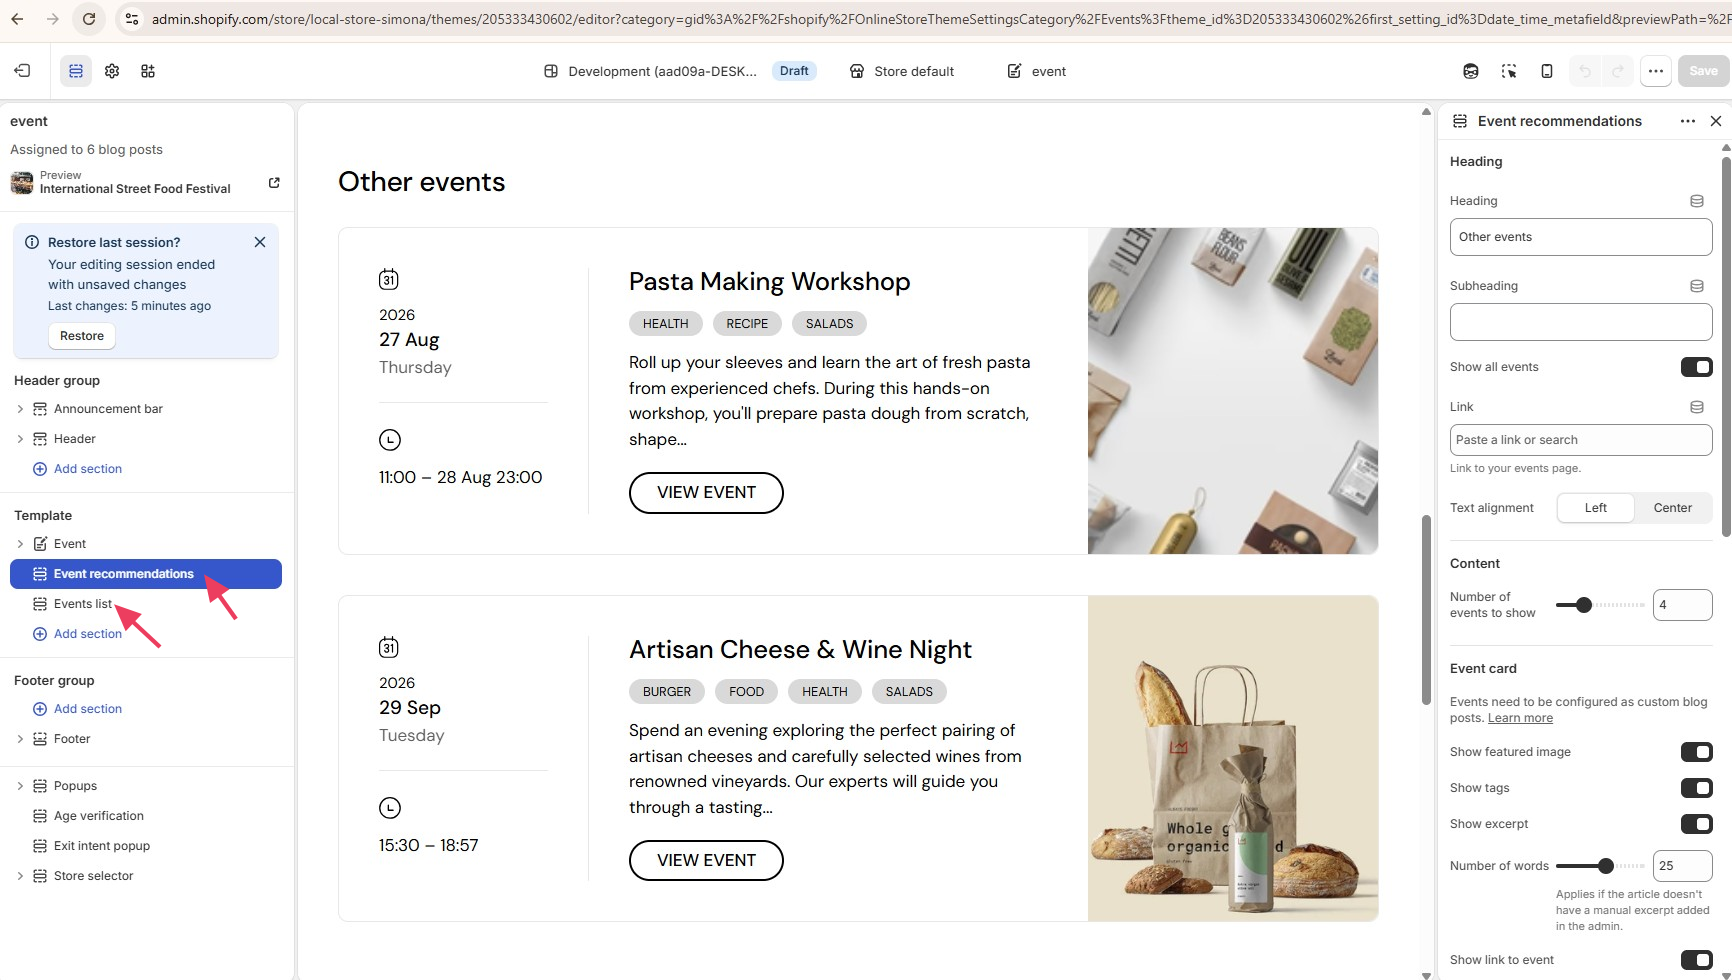Select Center text alignment
This screenshot has width=1732, height=980.
[1673, 508]
